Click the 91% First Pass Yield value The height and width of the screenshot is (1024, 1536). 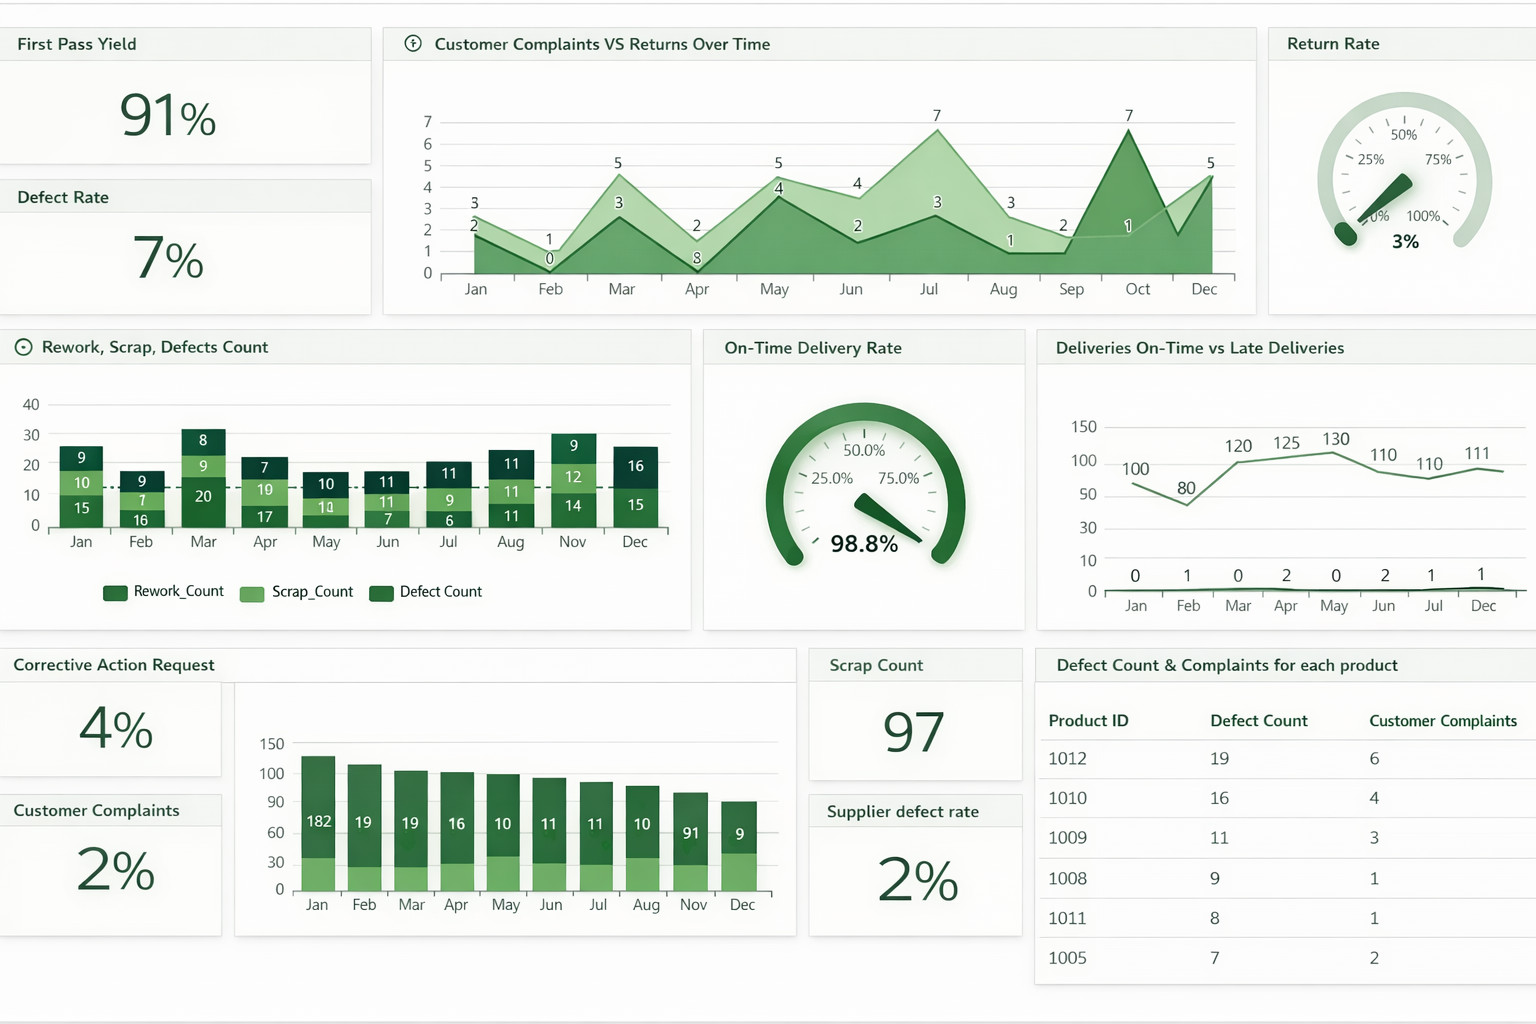[x=168, y=115]
